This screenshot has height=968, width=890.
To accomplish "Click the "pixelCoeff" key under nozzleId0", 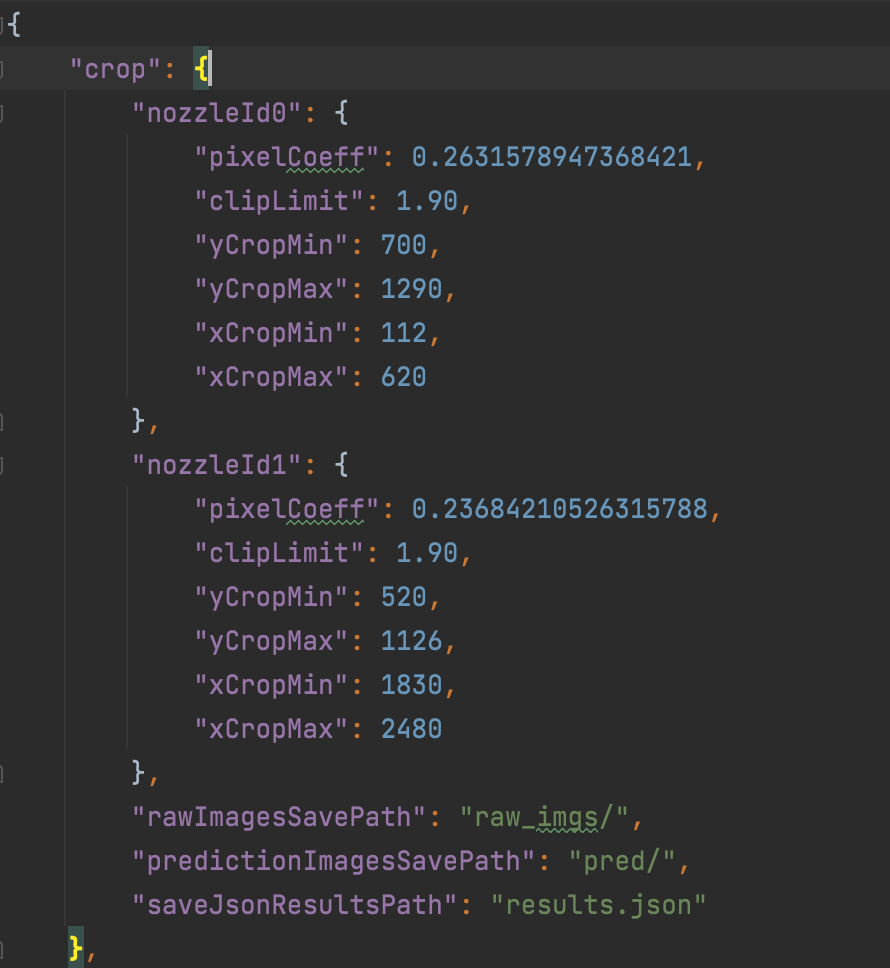I will coord(286,157).
